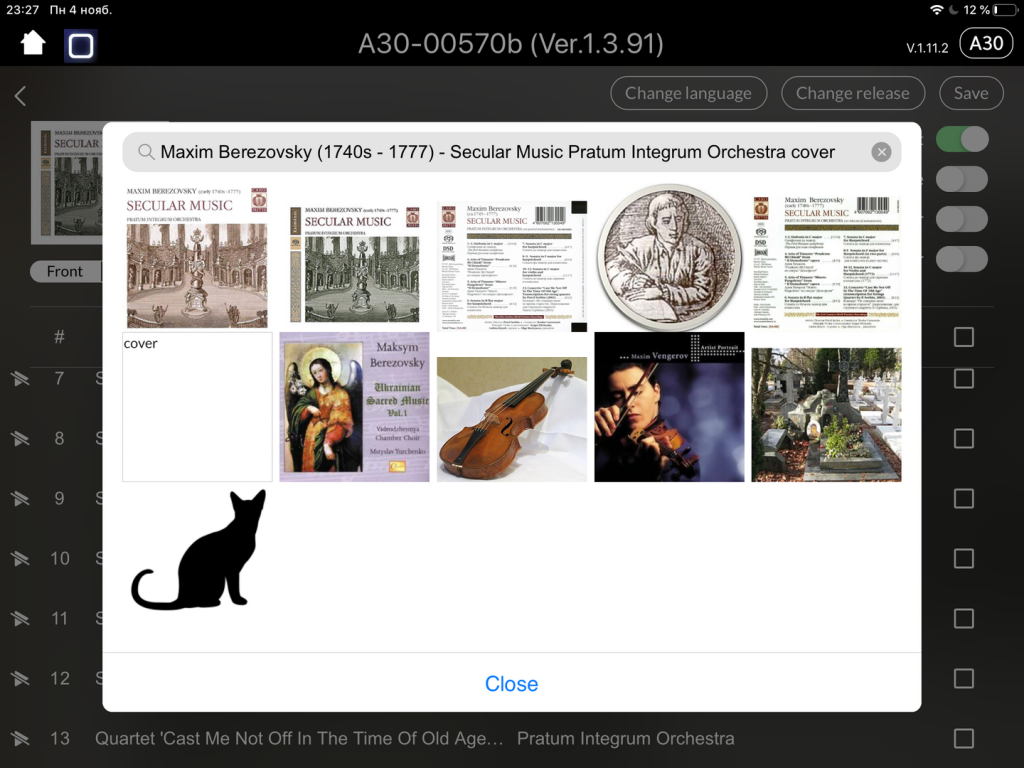Go back with the left chevron

(x=20, y=96)
